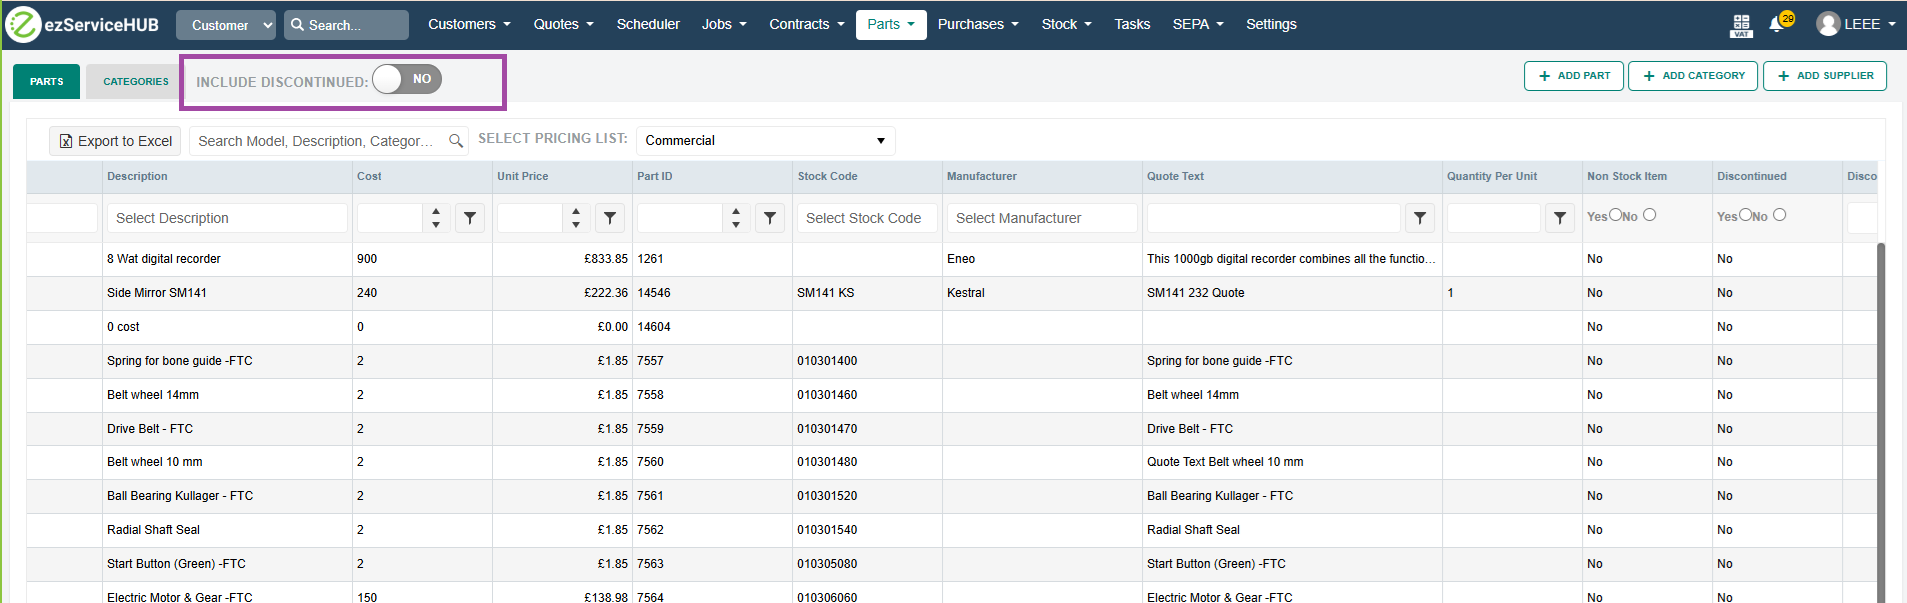This screenshot has width=1907, height=603.
Task: Open the Select Pricing List dropdown
Action: (765, 141)
